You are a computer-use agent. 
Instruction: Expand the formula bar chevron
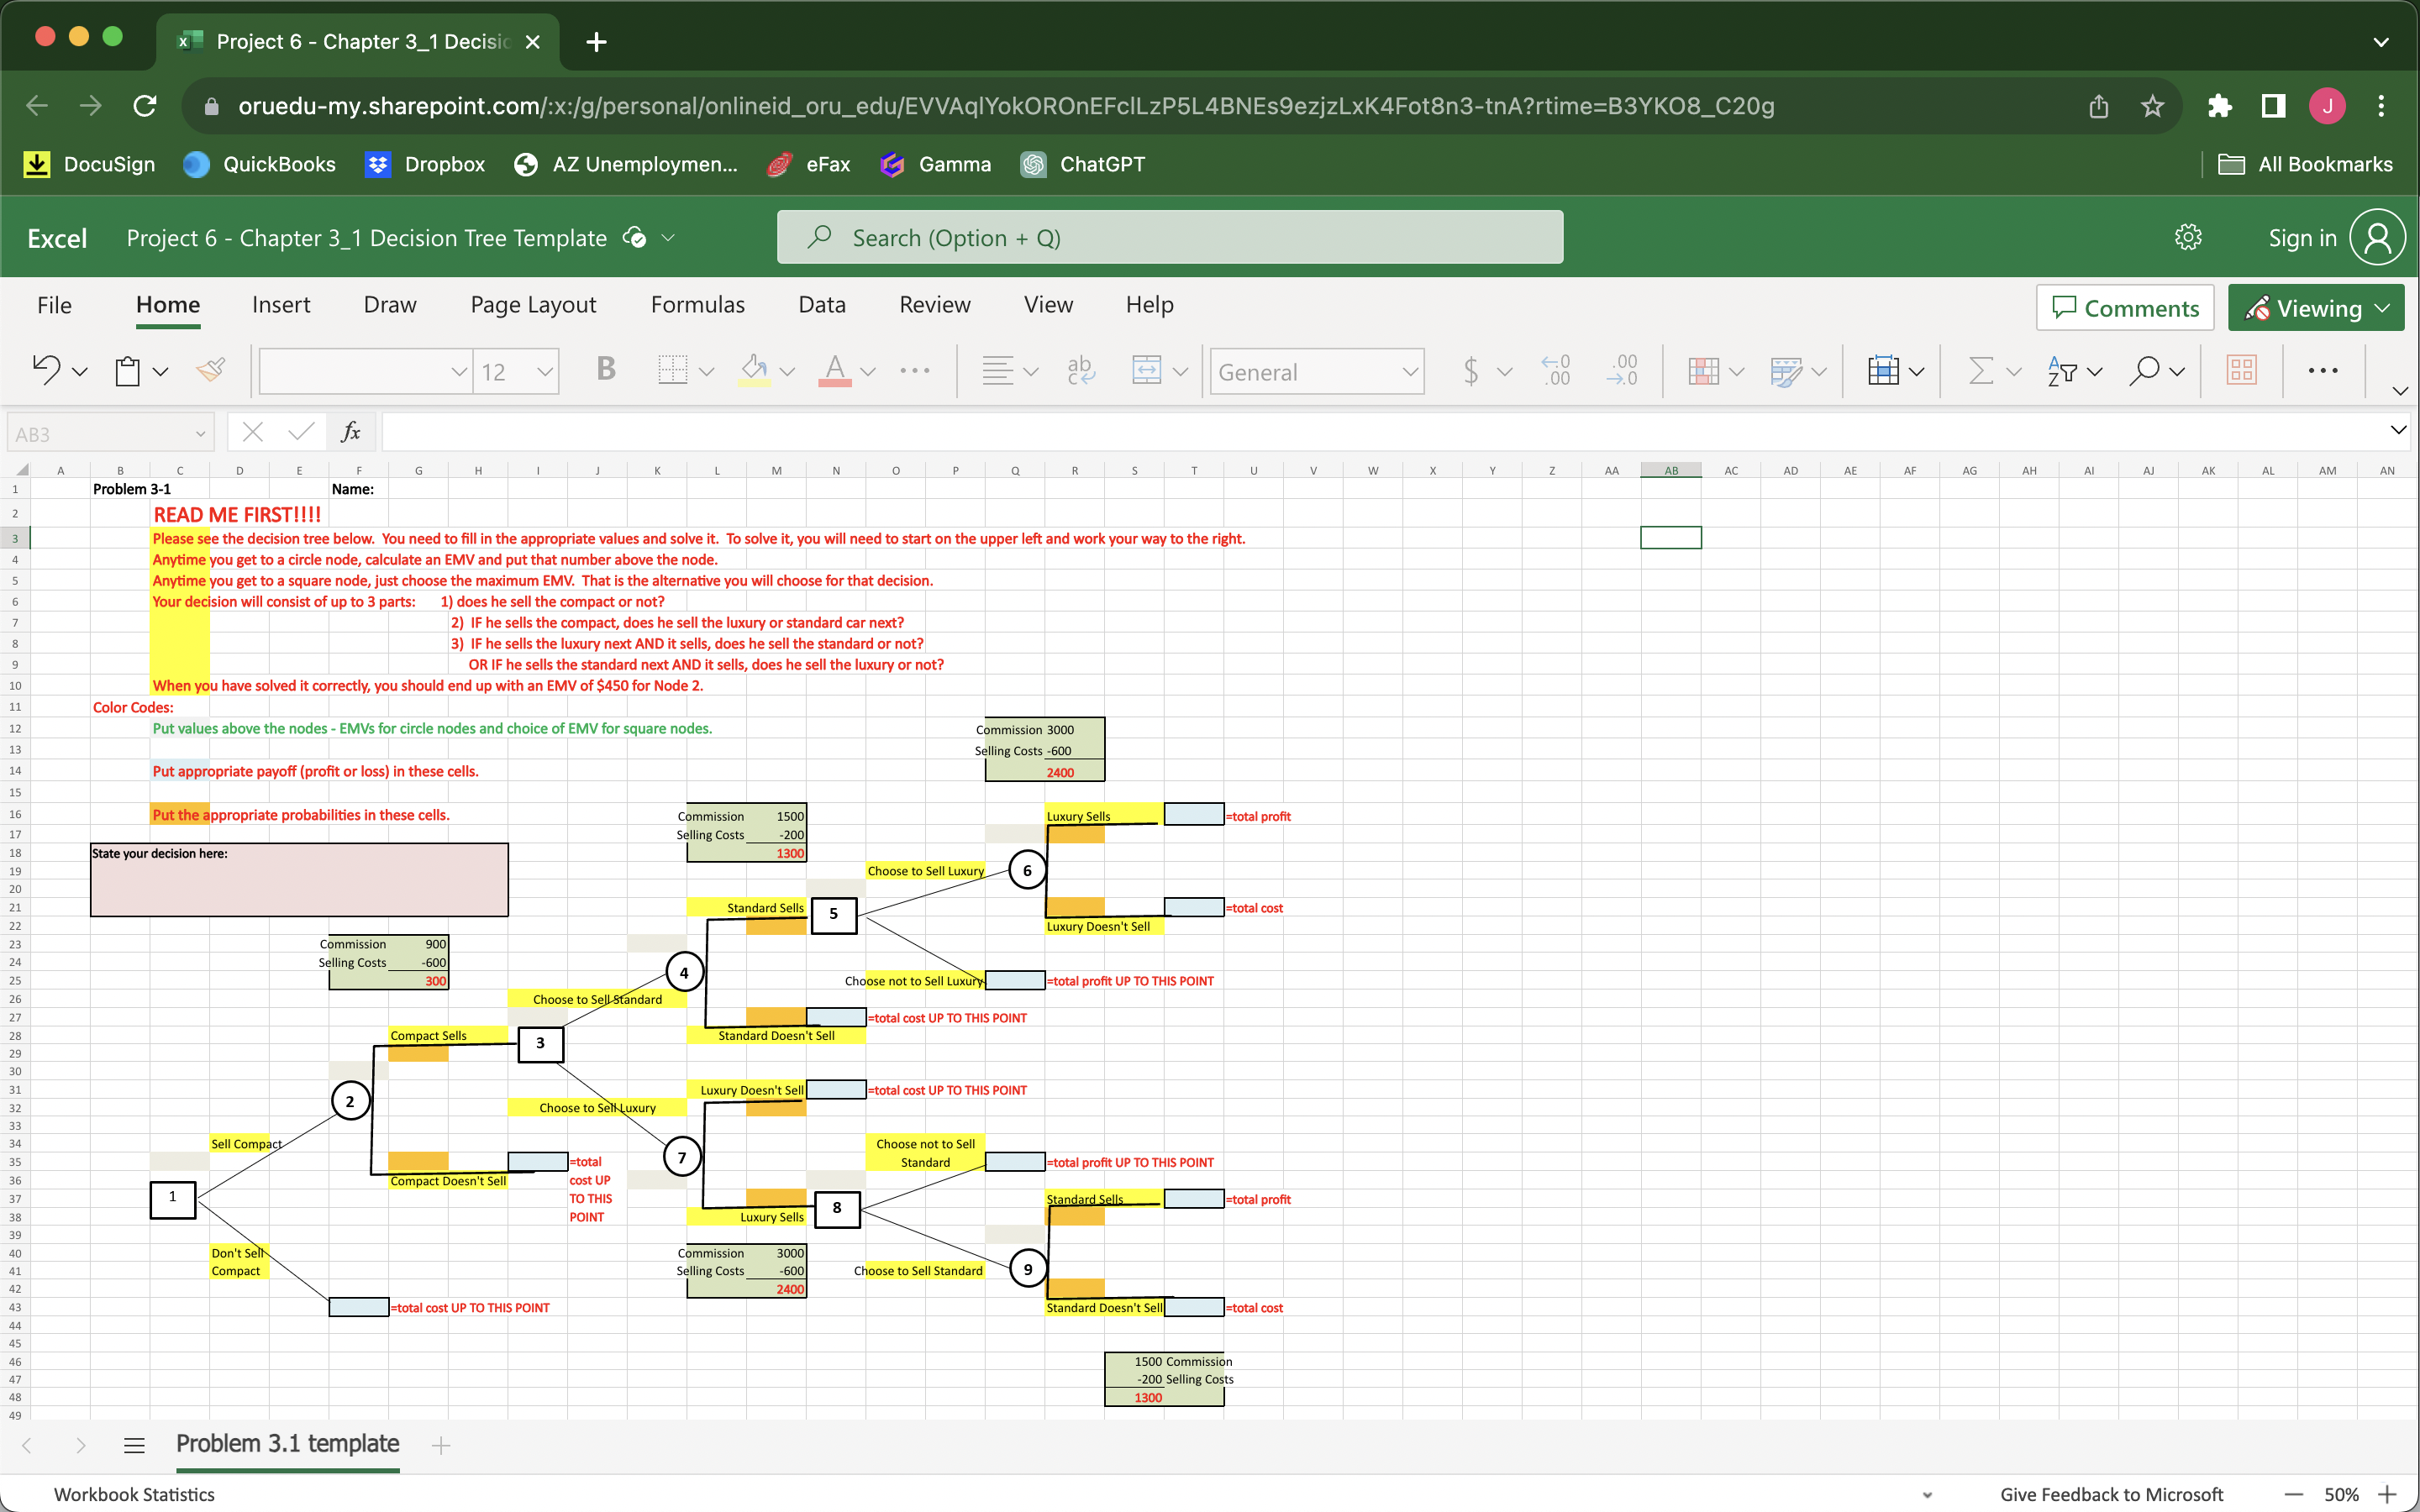click(2398, 430)
